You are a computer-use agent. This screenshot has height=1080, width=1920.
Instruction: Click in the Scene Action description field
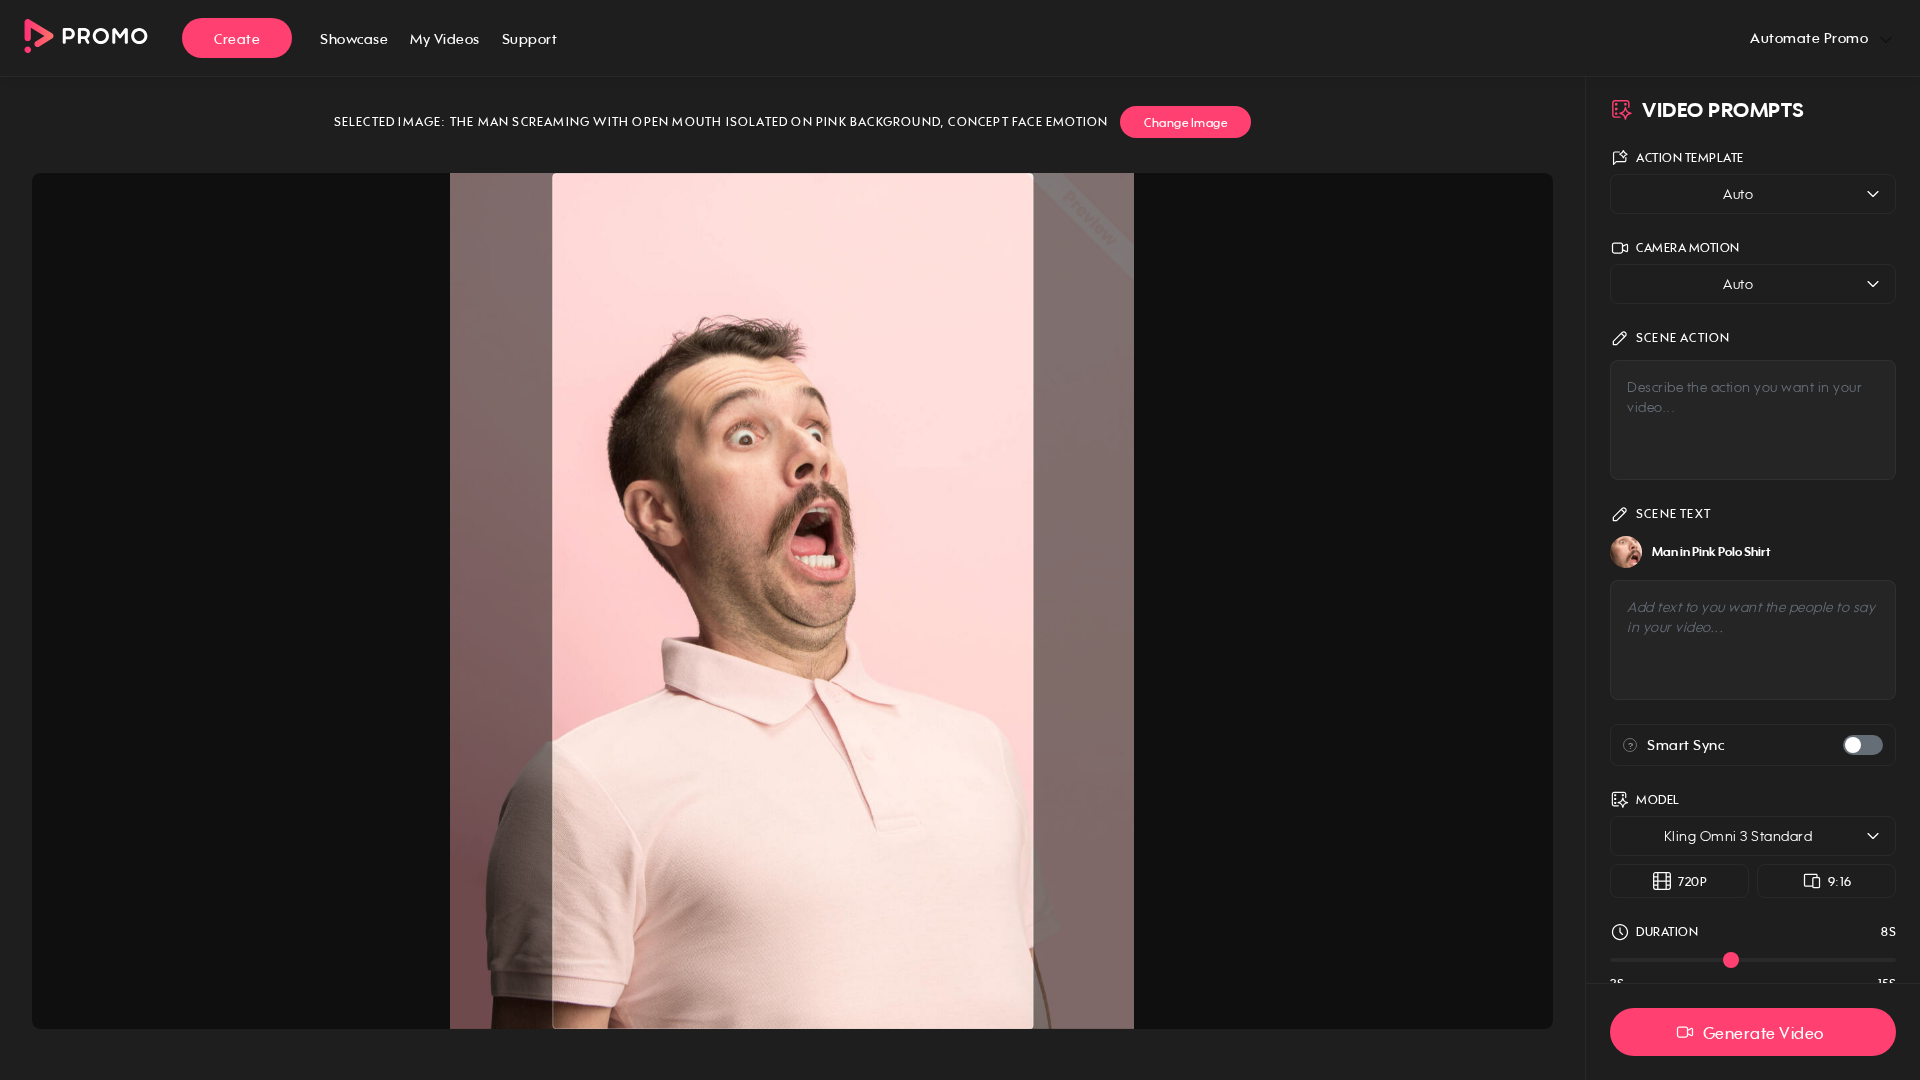1753,420
